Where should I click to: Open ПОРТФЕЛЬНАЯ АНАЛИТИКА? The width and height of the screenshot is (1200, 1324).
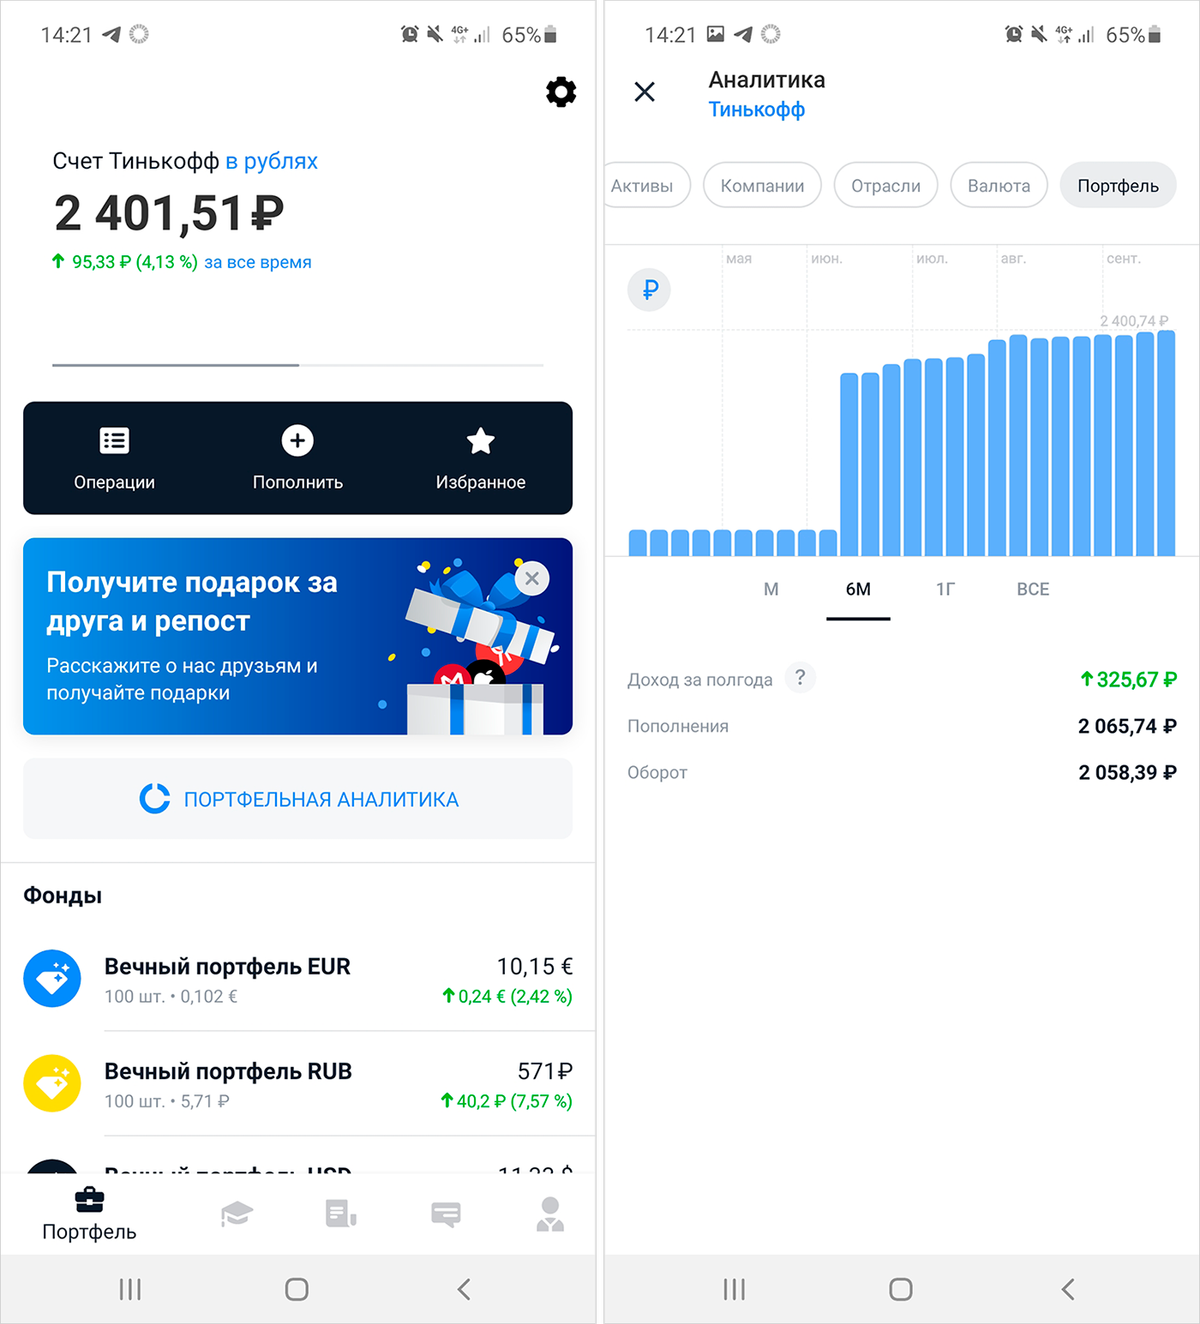[x=298, y=799]
